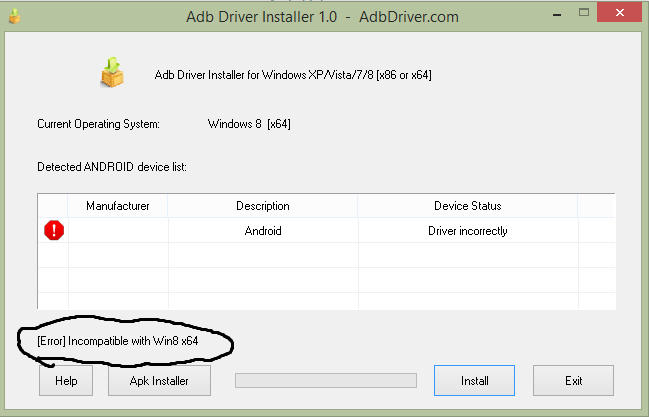This screenshot has width=649, height=417.
Task: Click the 'Detected ANDROID device list' label
Action: [112, 166]
